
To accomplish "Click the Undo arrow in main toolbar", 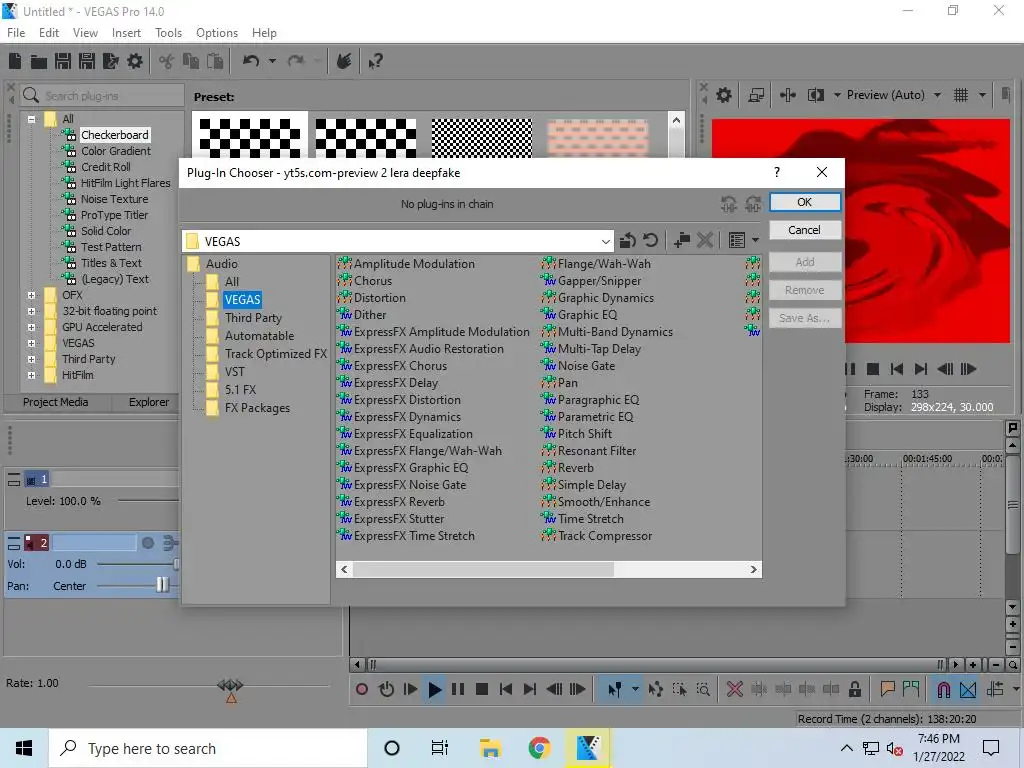I will coord(251,61).
